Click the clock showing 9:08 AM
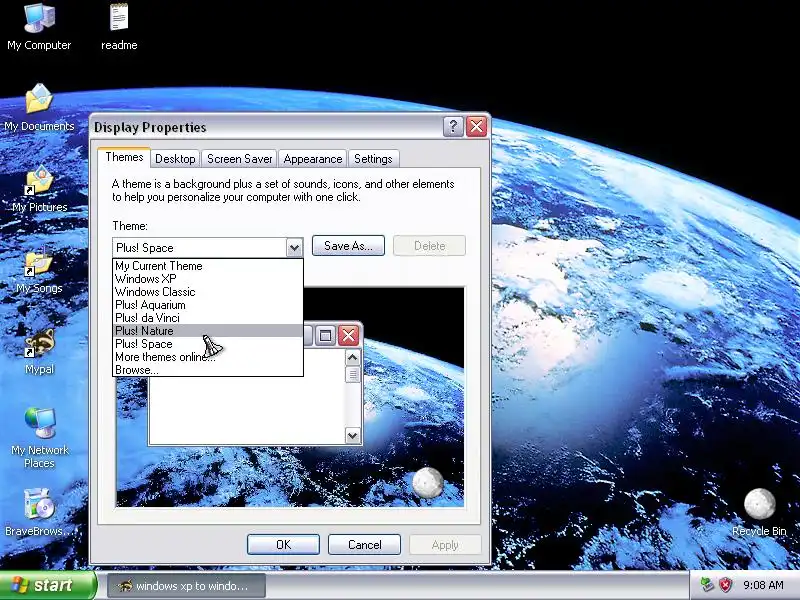 [x=763, y=585]
